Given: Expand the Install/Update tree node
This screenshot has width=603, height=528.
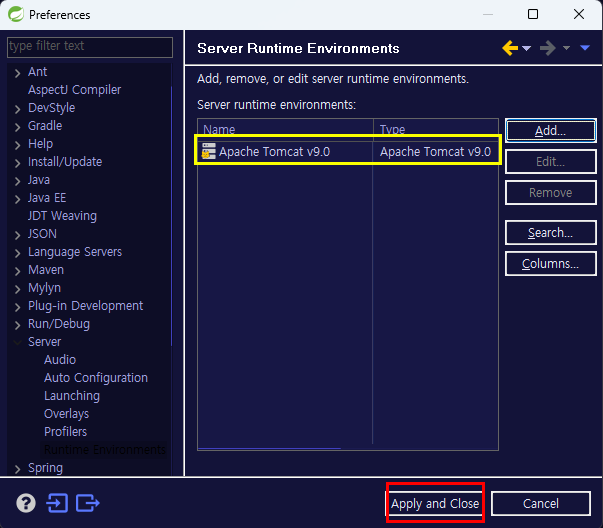Looking at the screenshot, I should pyautogui.click(x=17, y=163).
